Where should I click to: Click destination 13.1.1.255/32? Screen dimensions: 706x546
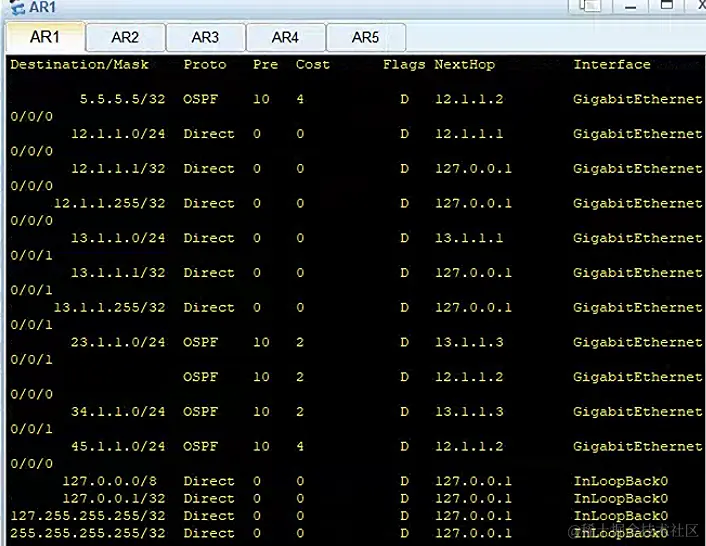[109, 307]
